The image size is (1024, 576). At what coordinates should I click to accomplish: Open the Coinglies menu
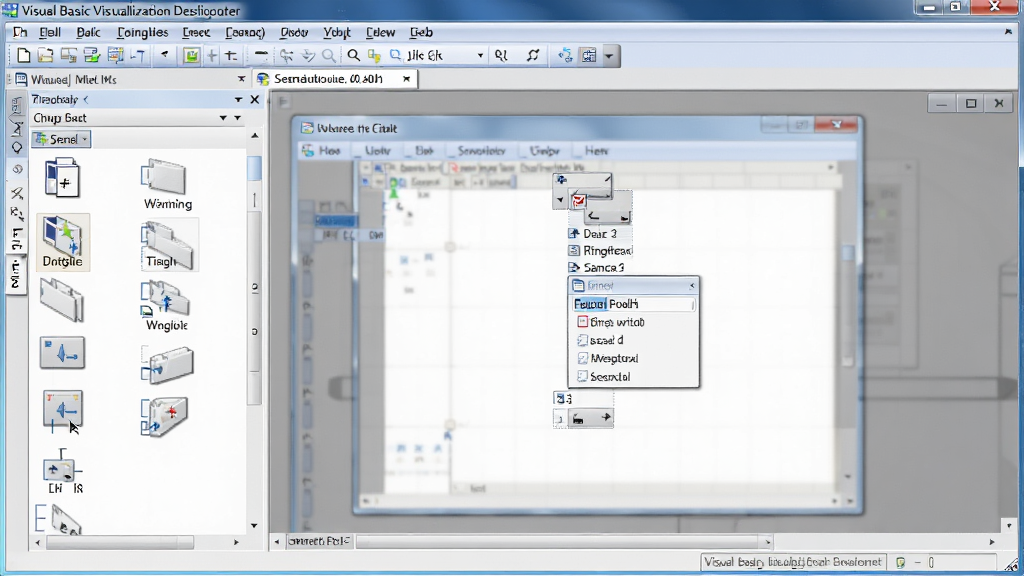142,32
